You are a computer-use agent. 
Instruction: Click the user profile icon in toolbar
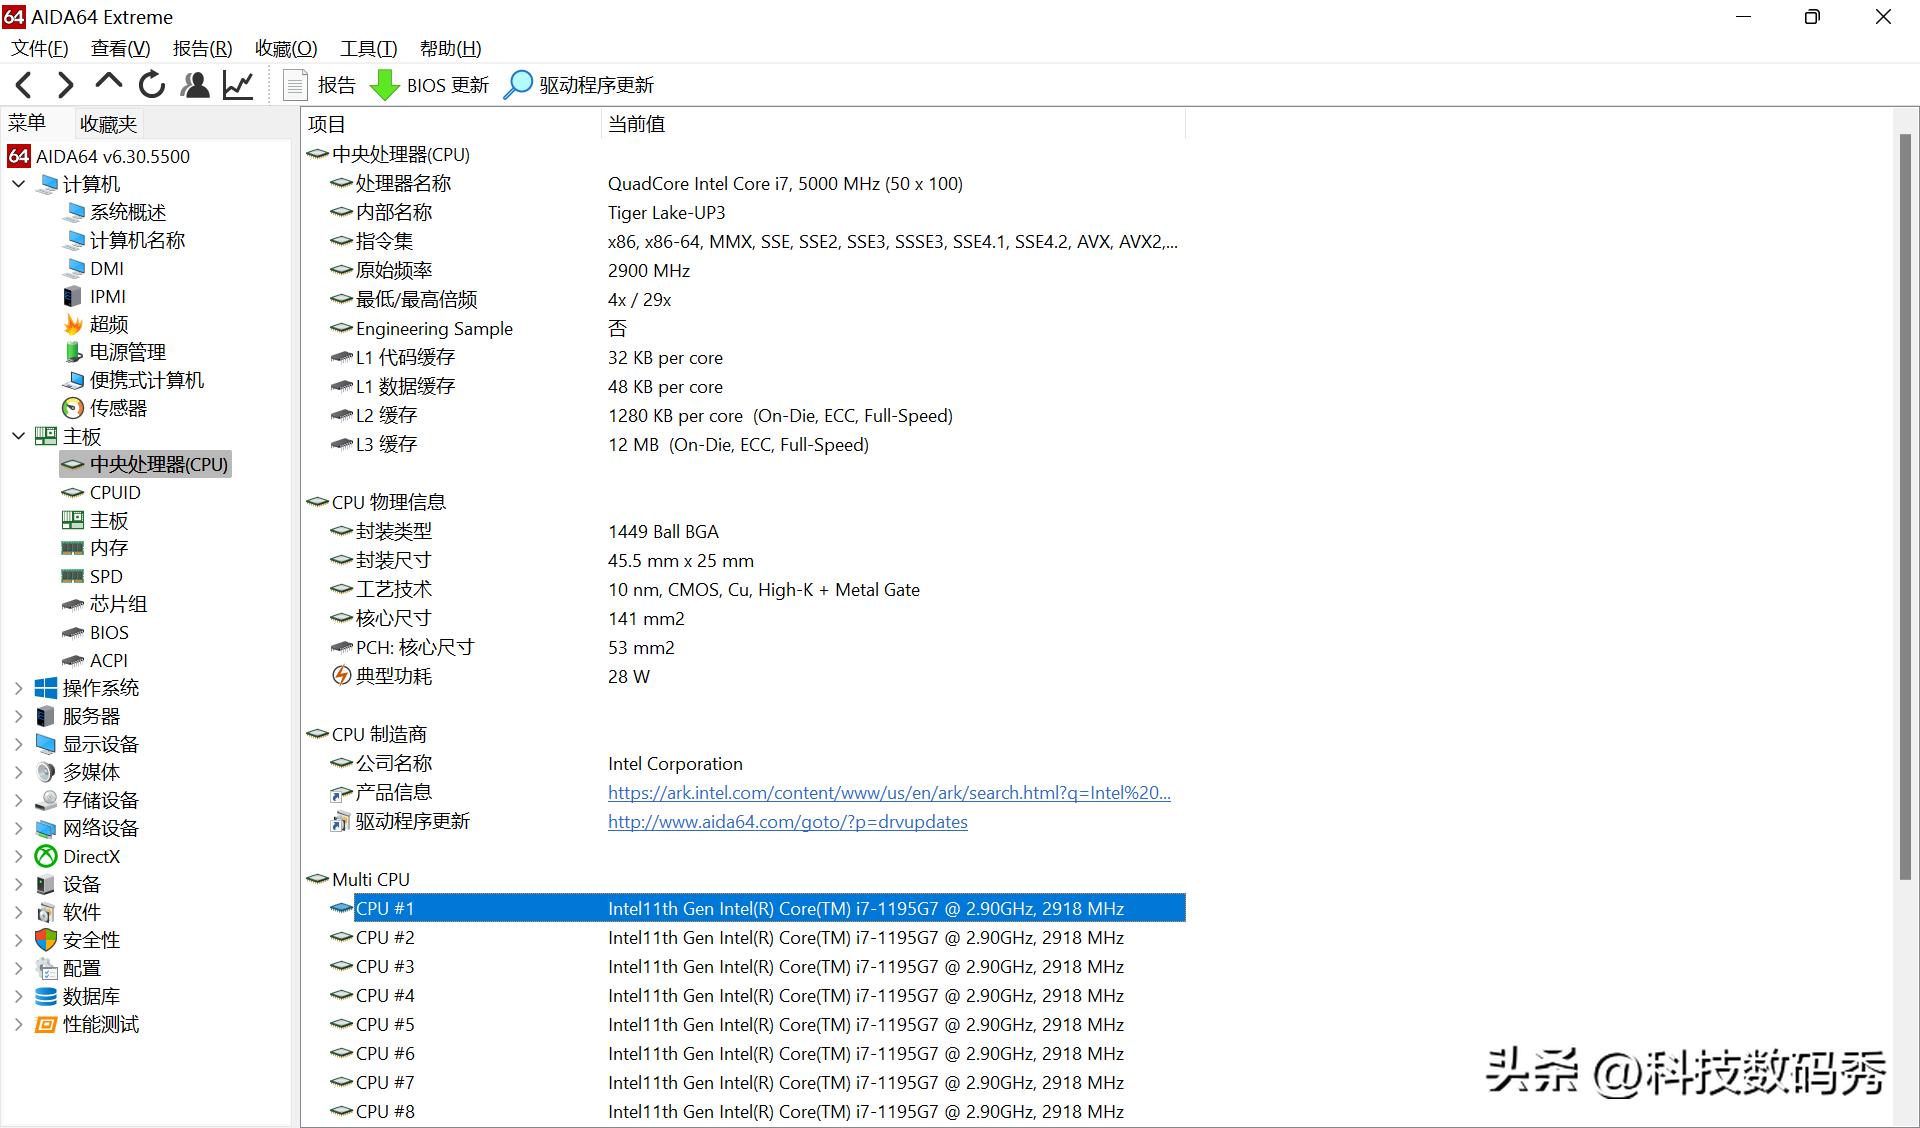(195, 84)
